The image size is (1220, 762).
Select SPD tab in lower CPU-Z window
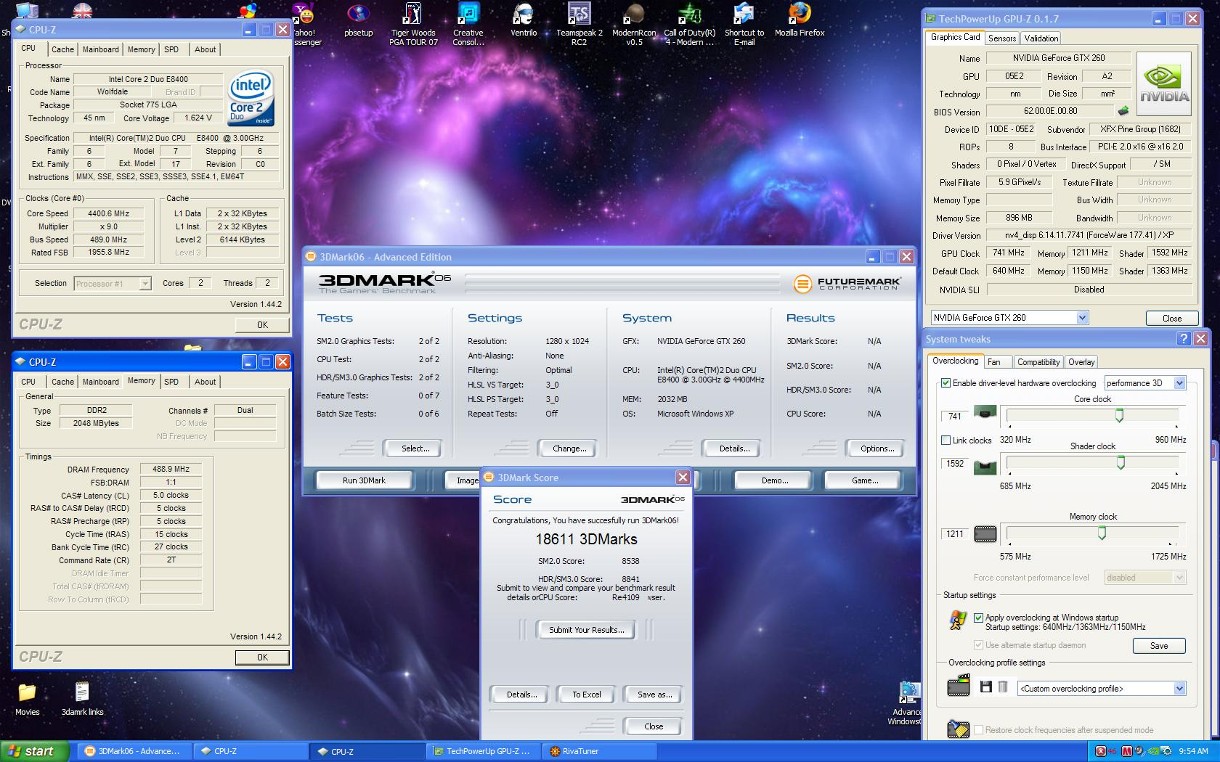(x=172, y=381)
